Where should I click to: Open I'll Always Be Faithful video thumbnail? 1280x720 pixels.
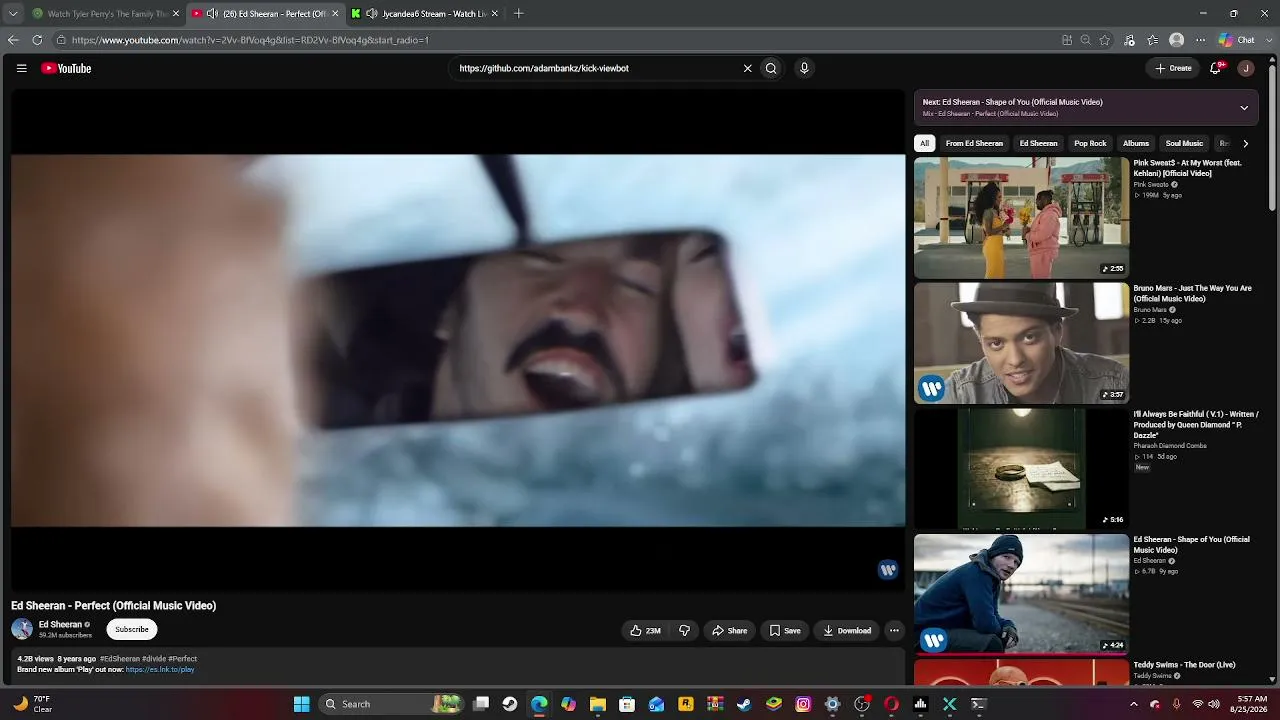click(x=1021, y=469)
